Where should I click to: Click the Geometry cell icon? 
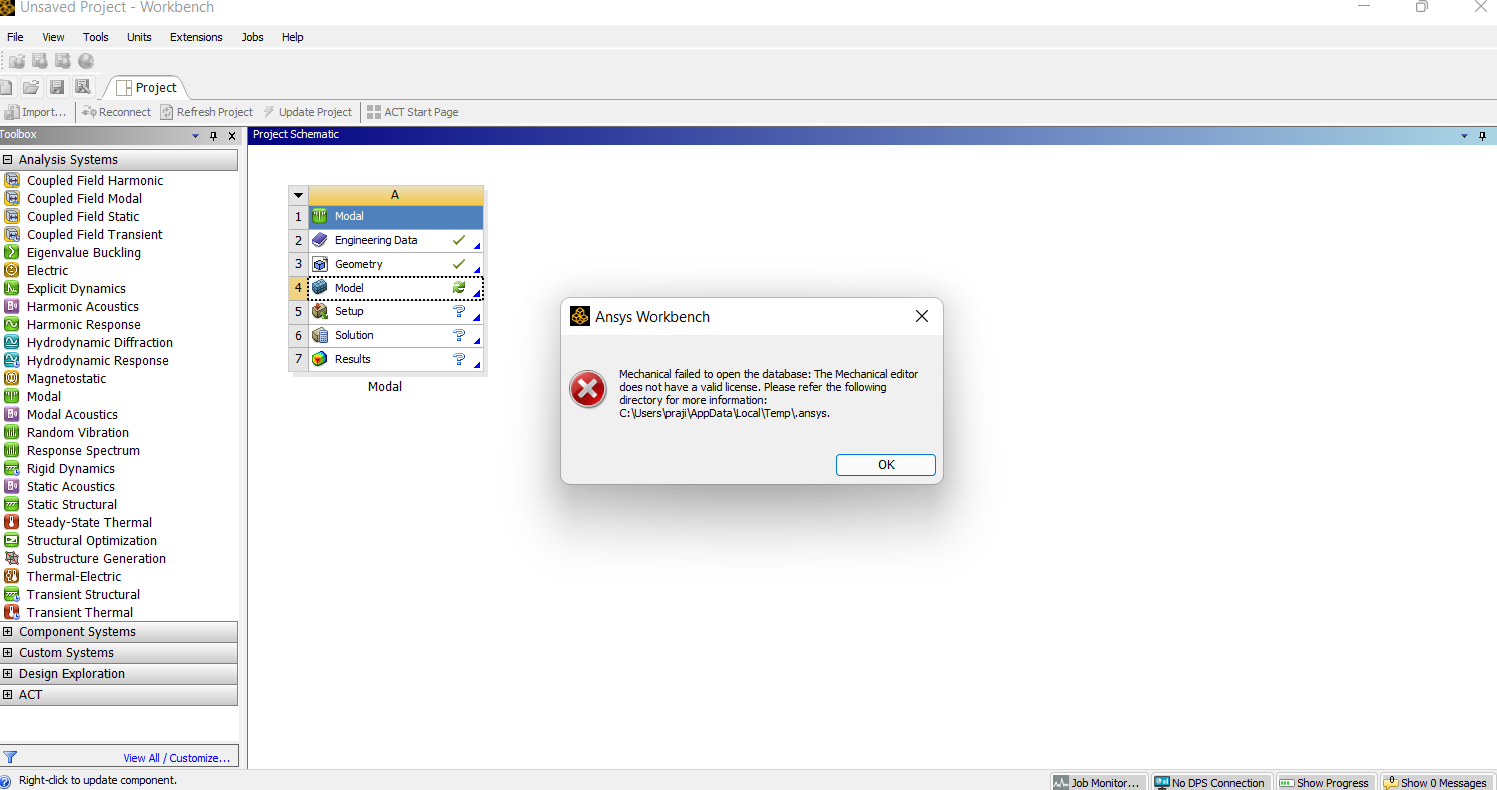(x=320, y=264)
